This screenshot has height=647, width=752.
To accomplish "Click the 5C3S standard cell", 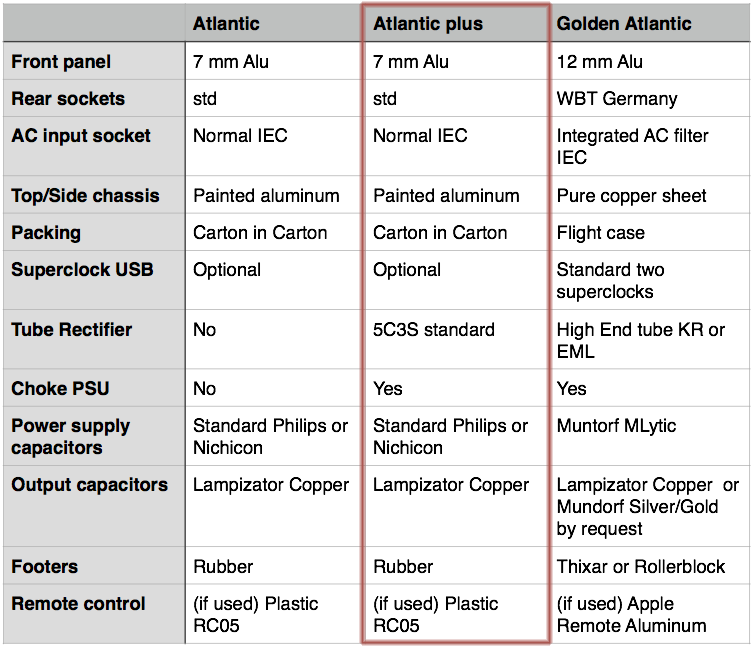I will coord(434,330).
